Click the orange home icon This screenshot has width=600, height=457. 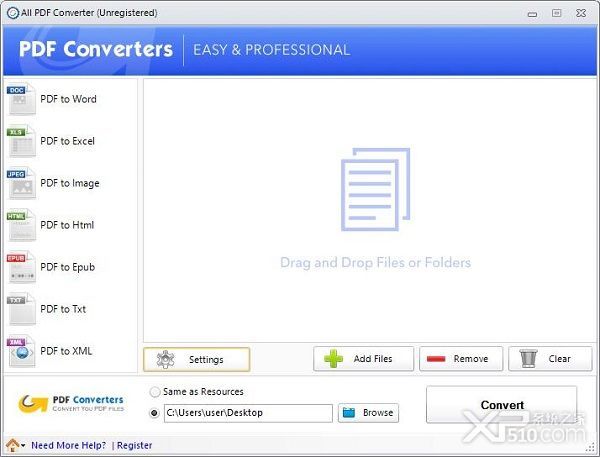[x=13, y=445]
